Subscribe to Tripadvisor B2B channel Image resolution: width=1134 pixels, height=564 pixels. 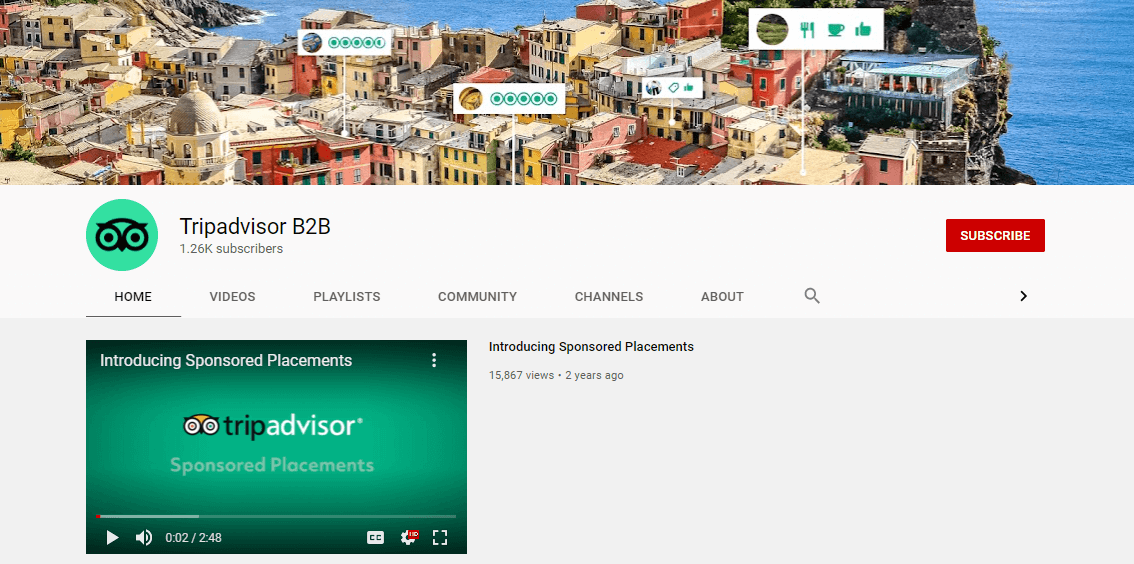(x=995, y=236)
